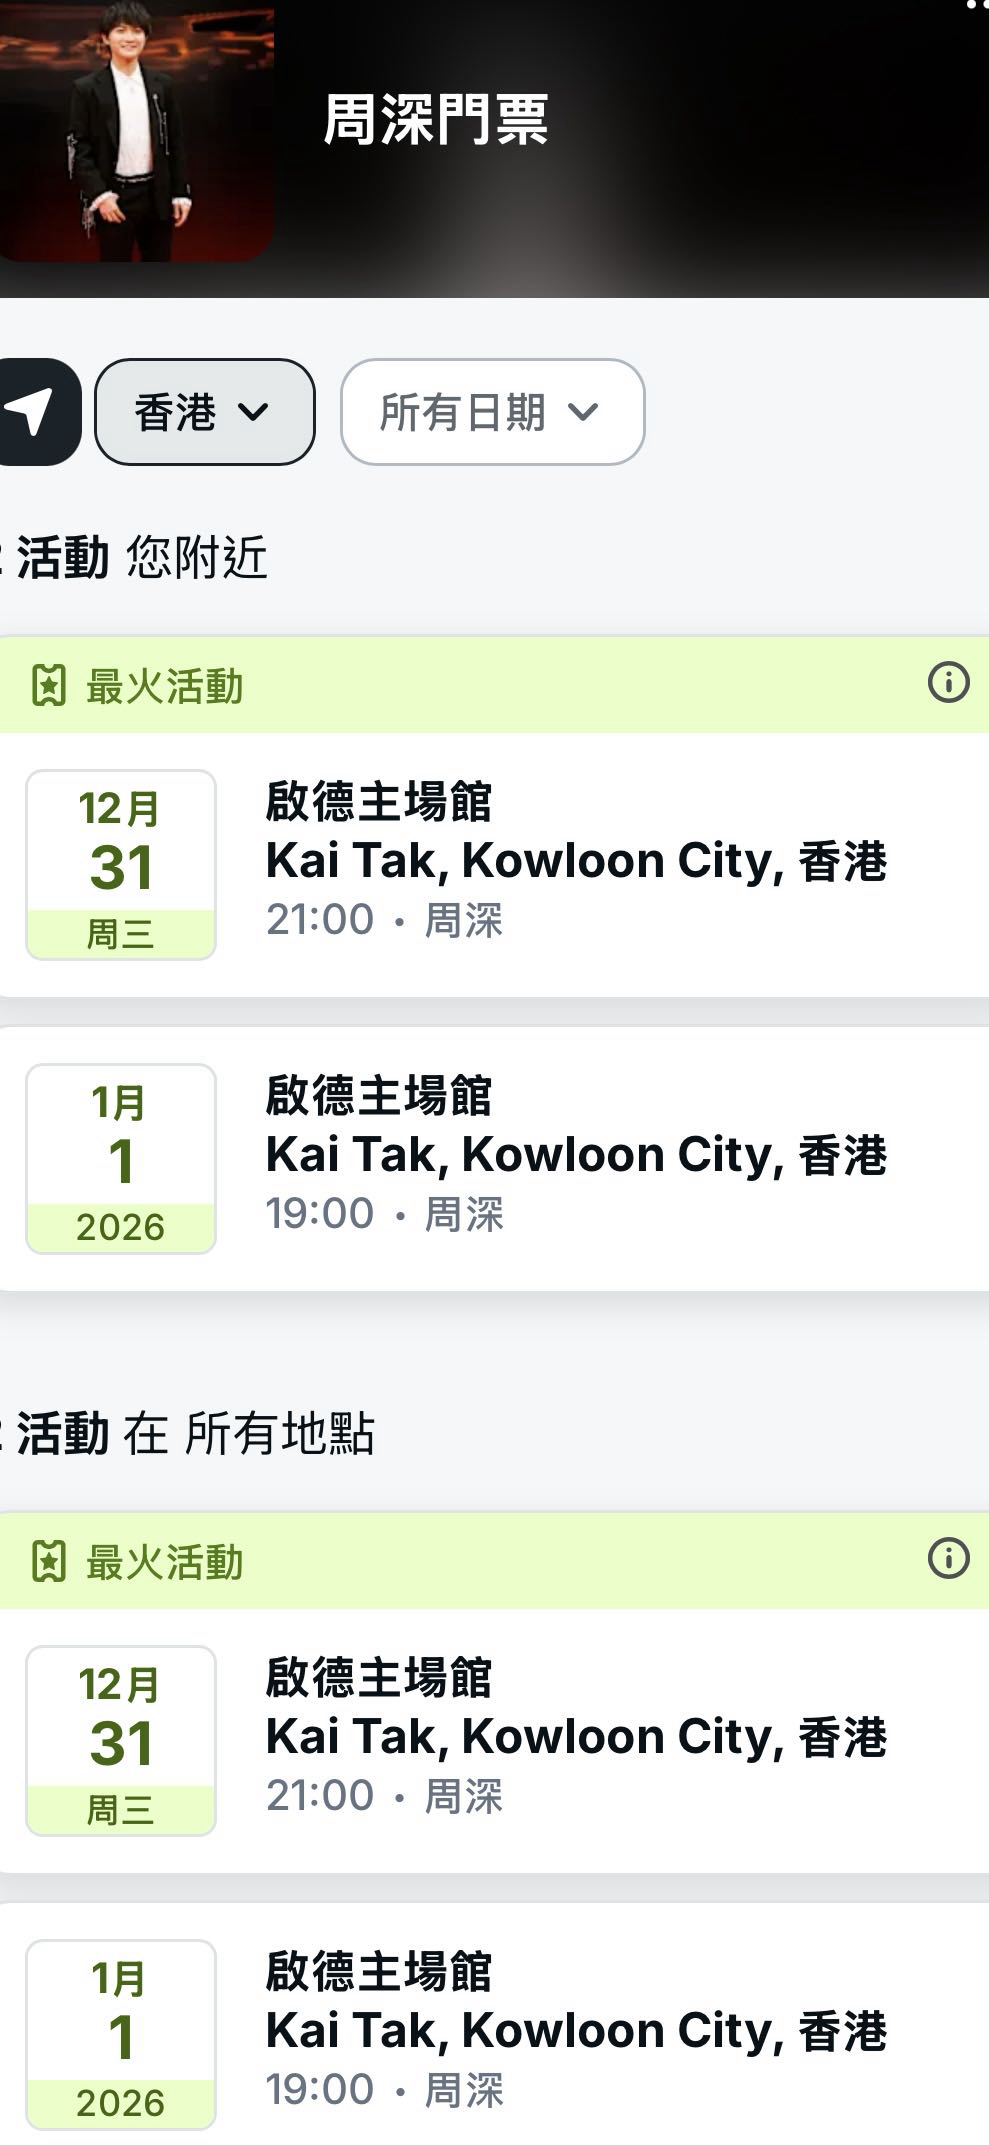
Task: Click info icon in all-locations 最火活動 banner
Action: click(948, 1559)
